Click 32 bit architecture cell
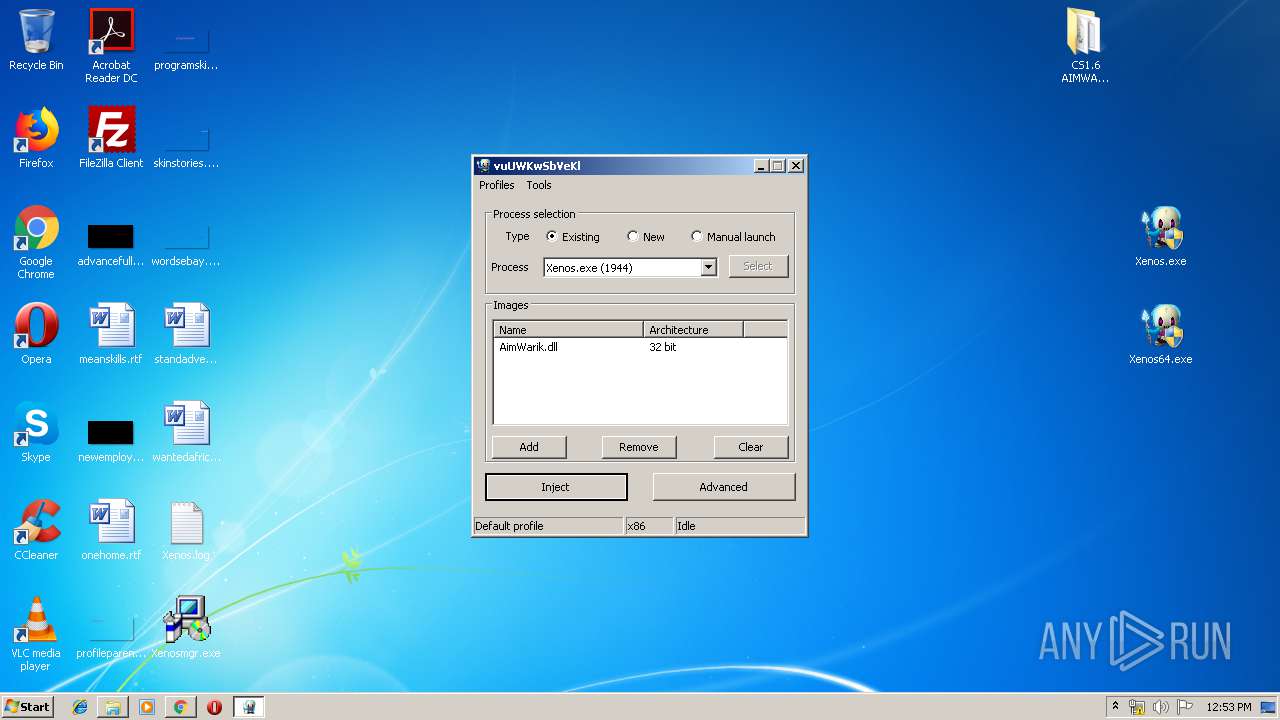This screenshot has height=720, width=1280. pyautogui.click(x=663, y=347)
